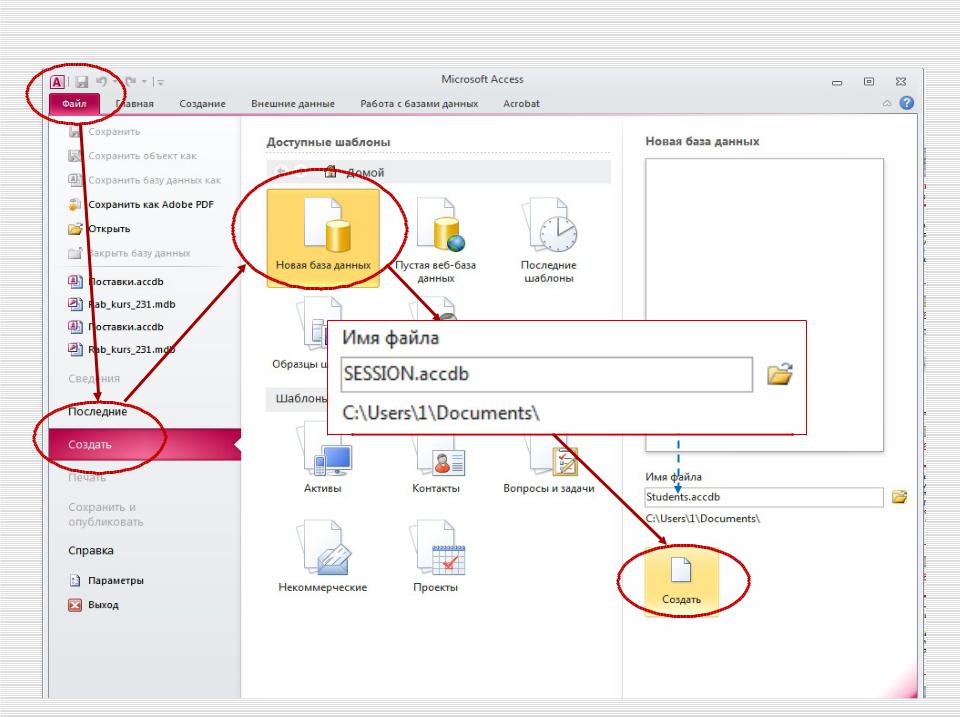The width and height of the screenshot is (960, 717).
Task: Click the Параметры icon
Action: (75, 580)
